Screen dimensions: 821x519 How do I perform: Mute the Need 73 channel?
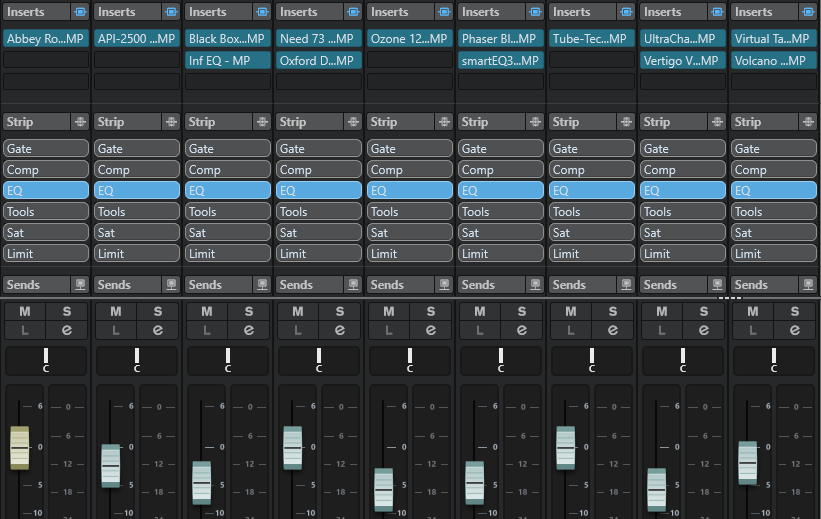pos(298,312)
